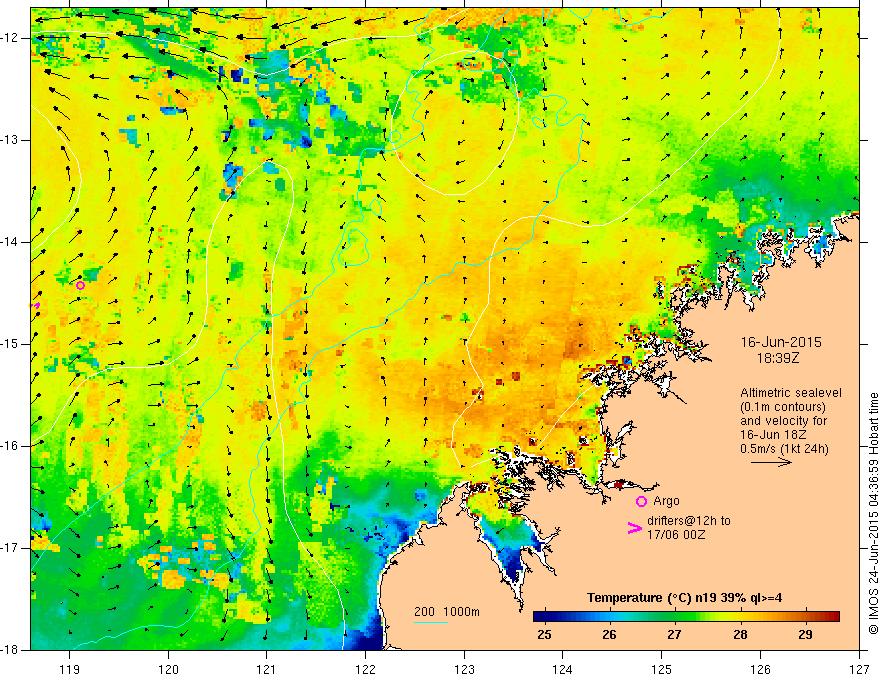Click the 'Temperature (°C) n19 39% ql>=4' title
The image size is (880, 680).
point(685,598)
